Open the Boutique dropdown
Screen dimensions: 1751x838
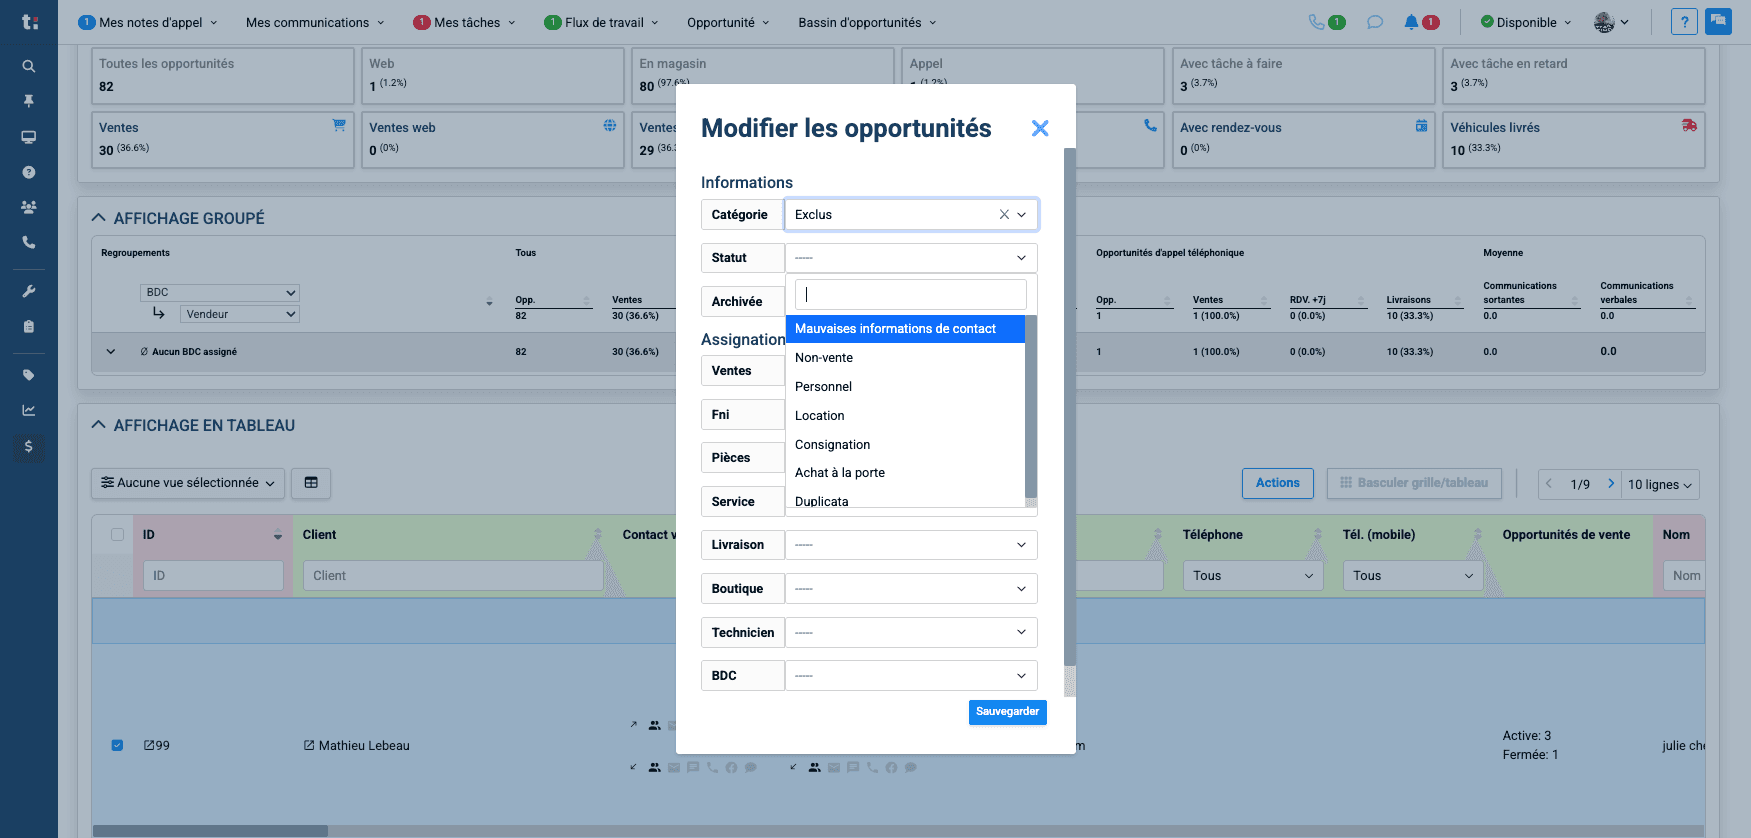click(x=911, y=589)
